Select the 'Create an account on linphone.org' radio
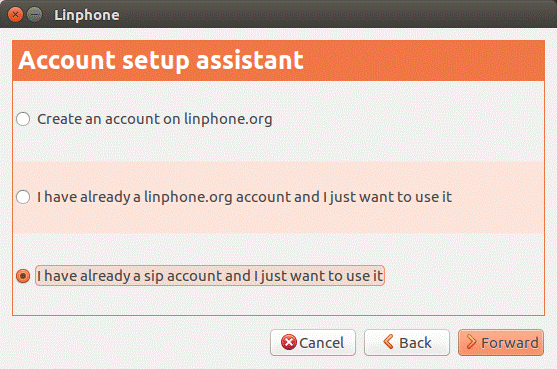The image size is (557, 369). coord(23,119)
